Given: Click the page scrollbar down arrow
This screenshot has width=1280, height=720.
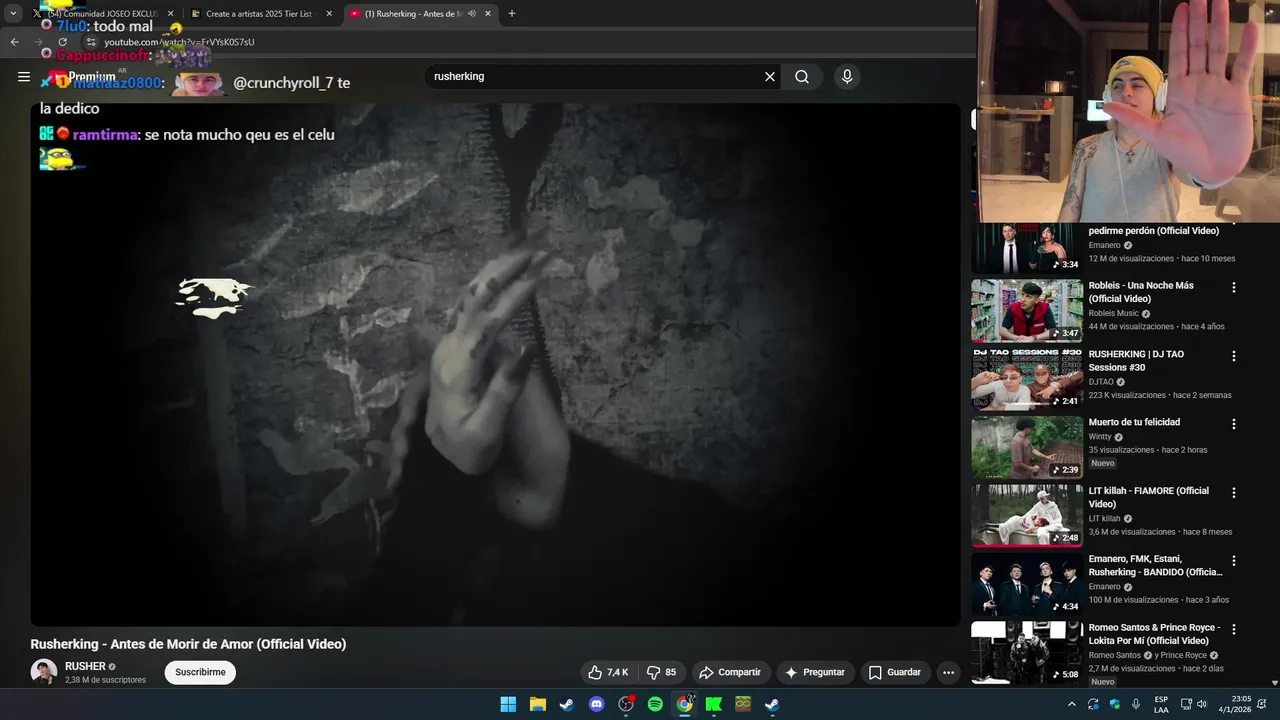Looking at the screenshot, I should click(1275, 683).
